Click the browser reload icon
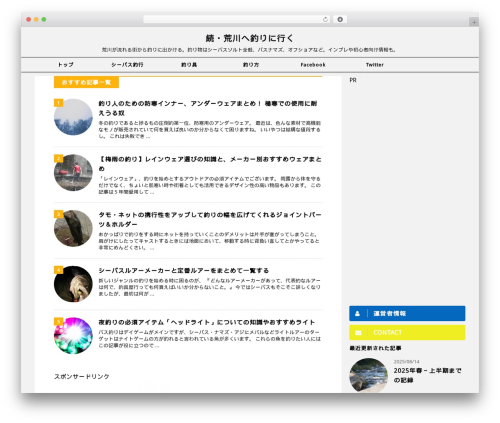This screenshot has width=500, height=423. point(325,19)
